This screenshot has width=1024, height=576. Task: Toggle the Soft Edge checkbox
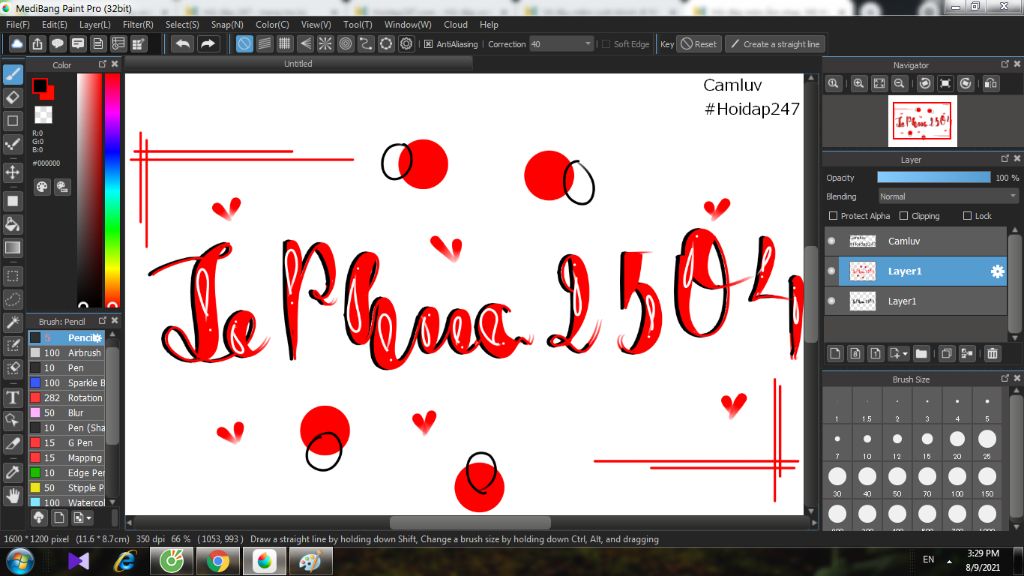[x=606, y=44]
